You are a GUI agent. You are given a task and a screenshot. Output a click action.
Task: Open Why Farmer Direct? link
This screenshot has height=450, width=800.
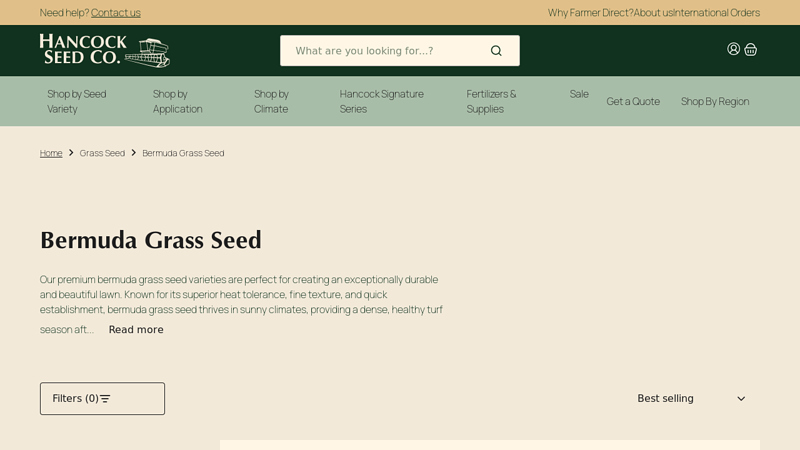coord(590,13)
